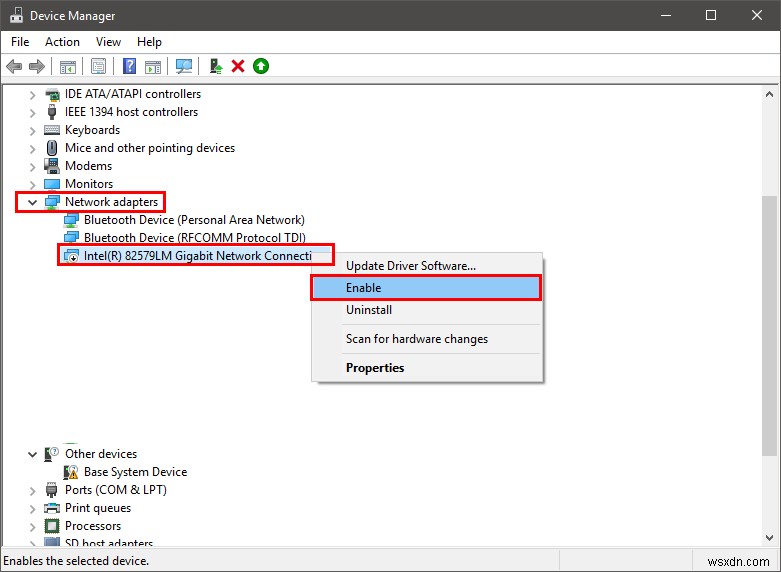This screenshot has width=781, height=572.
Task: Open the Help menu
Action: coord(149,42)
